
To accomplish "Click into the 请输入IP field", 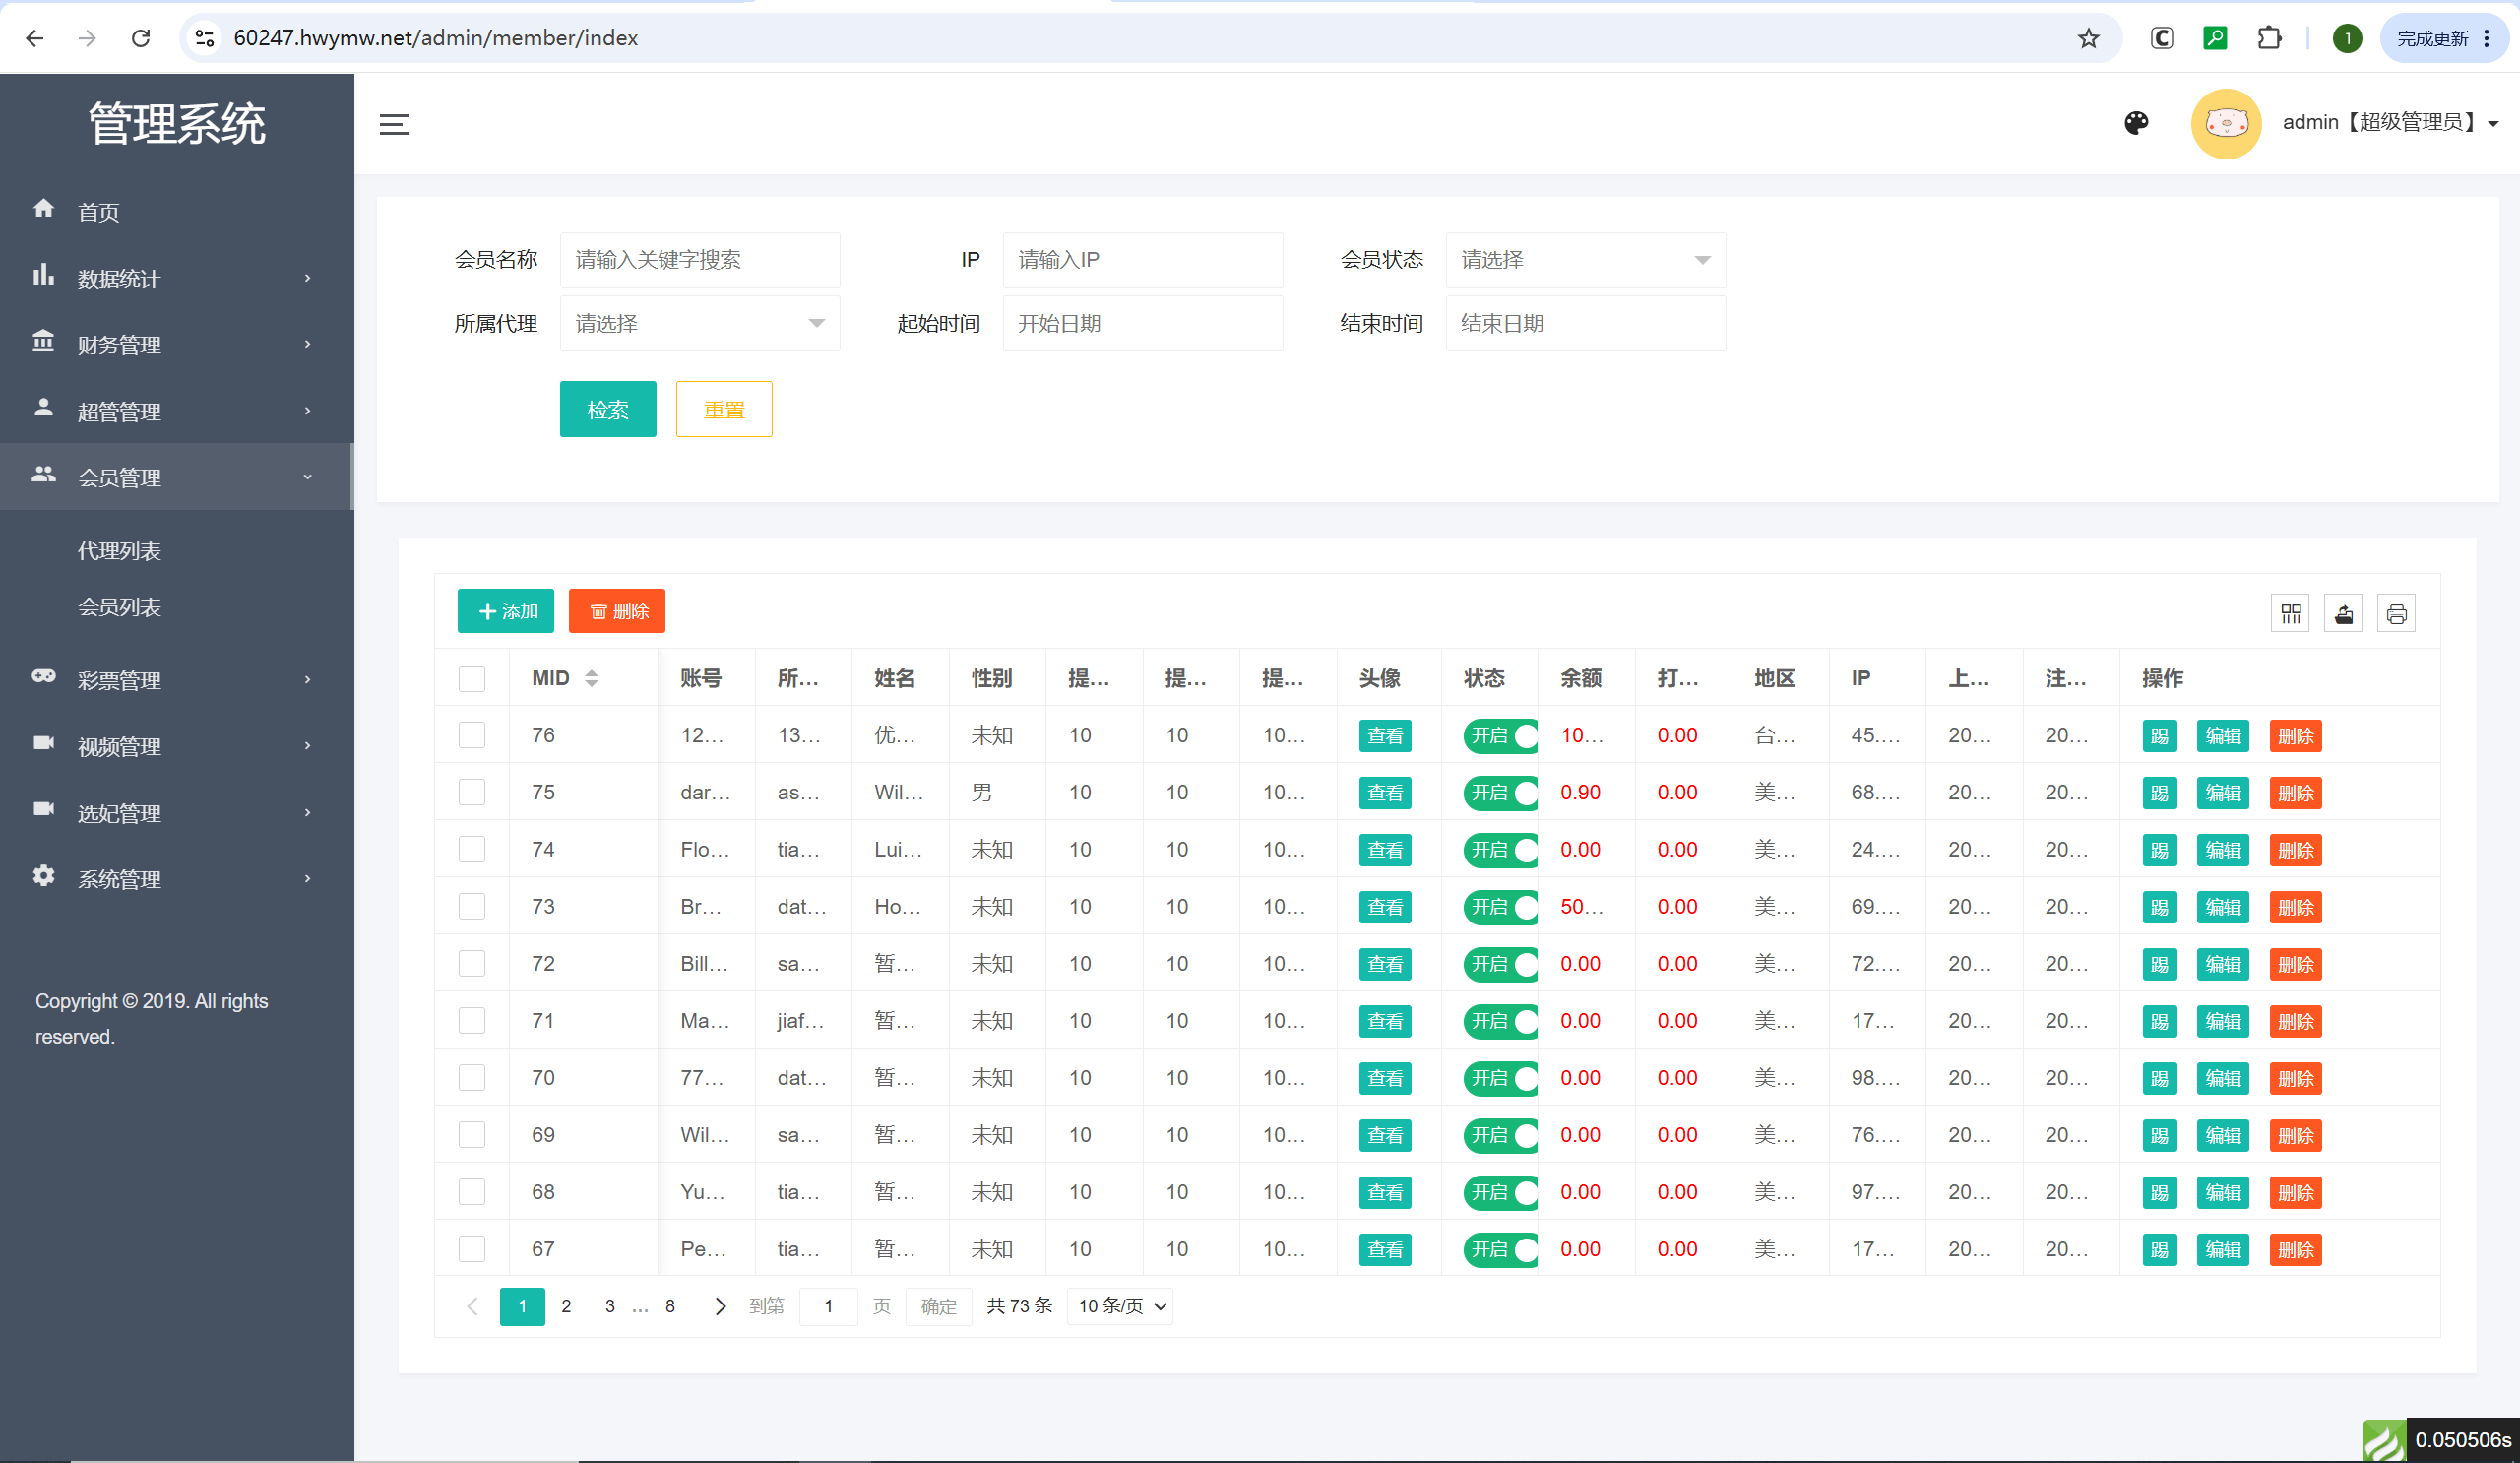I will [1143, 260].
